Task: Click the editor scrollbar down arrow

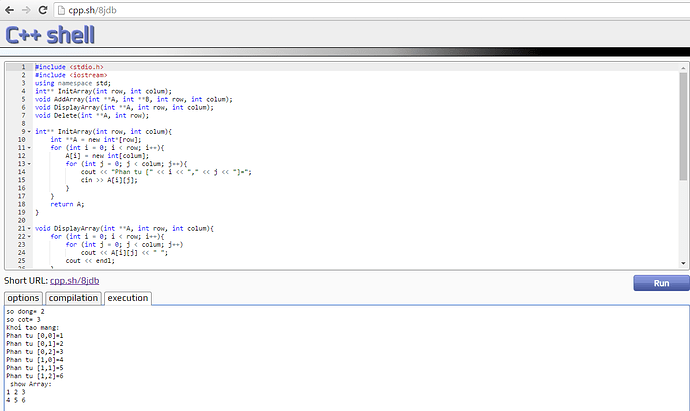Action: [x=684, y=264]
